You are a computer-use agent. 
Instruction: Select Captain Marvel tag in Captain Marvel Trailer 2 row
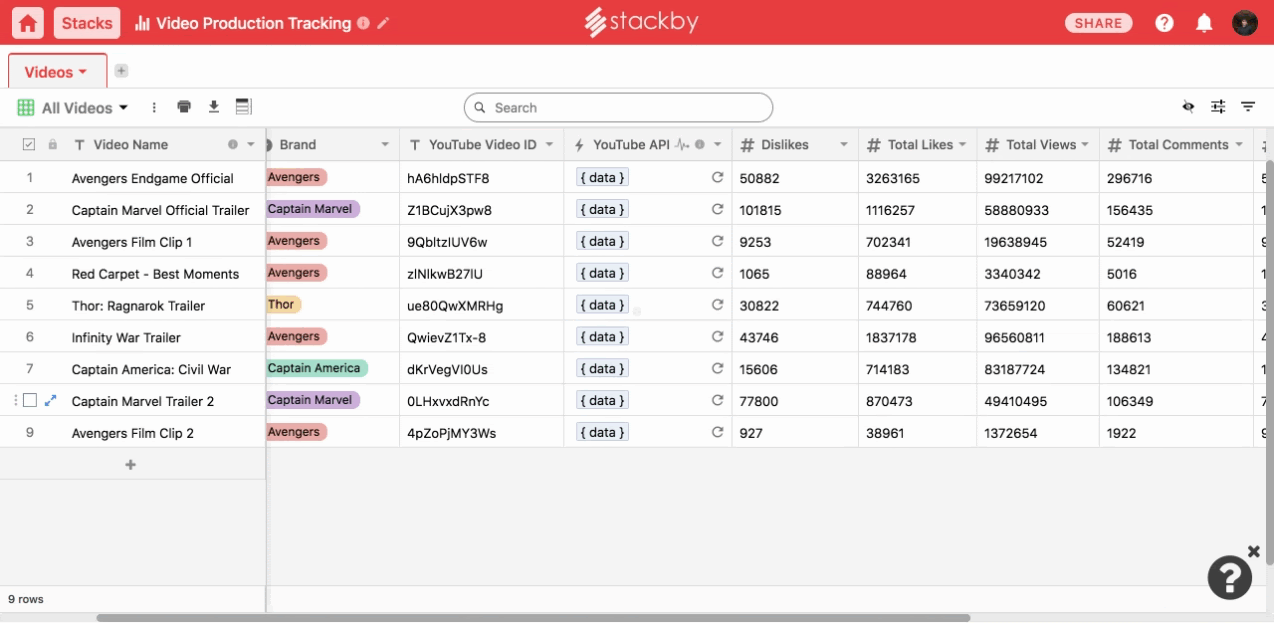coord(311,401)
